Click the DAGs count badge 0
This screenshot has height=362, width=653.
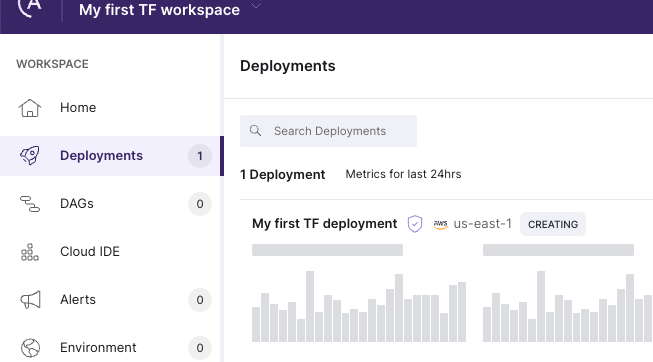coord(200,204)
